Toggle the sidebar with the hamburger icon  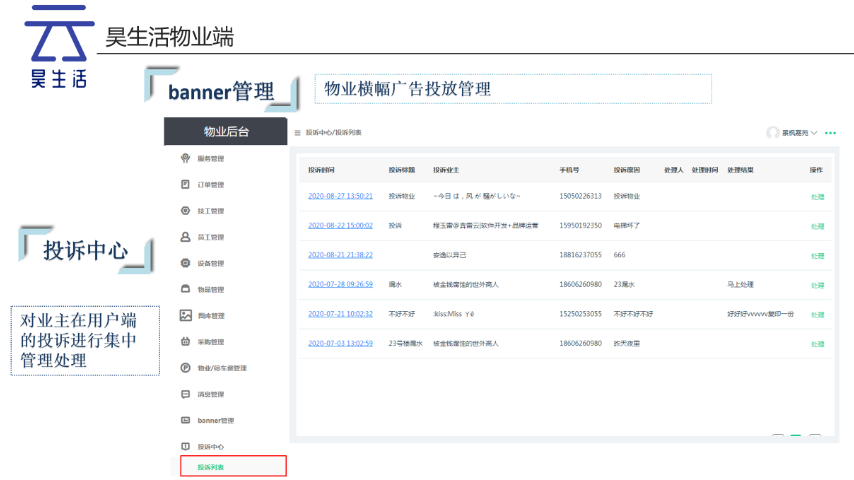pyautogui.click(x=297, y=133)
